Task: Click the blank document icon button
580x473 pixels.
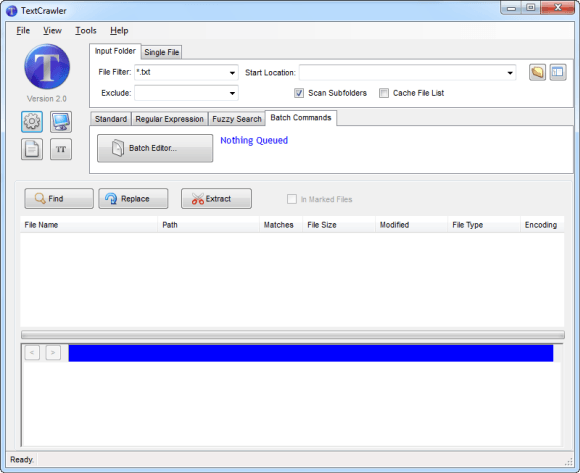Action: pyautogui.click(x=32, y=149)
